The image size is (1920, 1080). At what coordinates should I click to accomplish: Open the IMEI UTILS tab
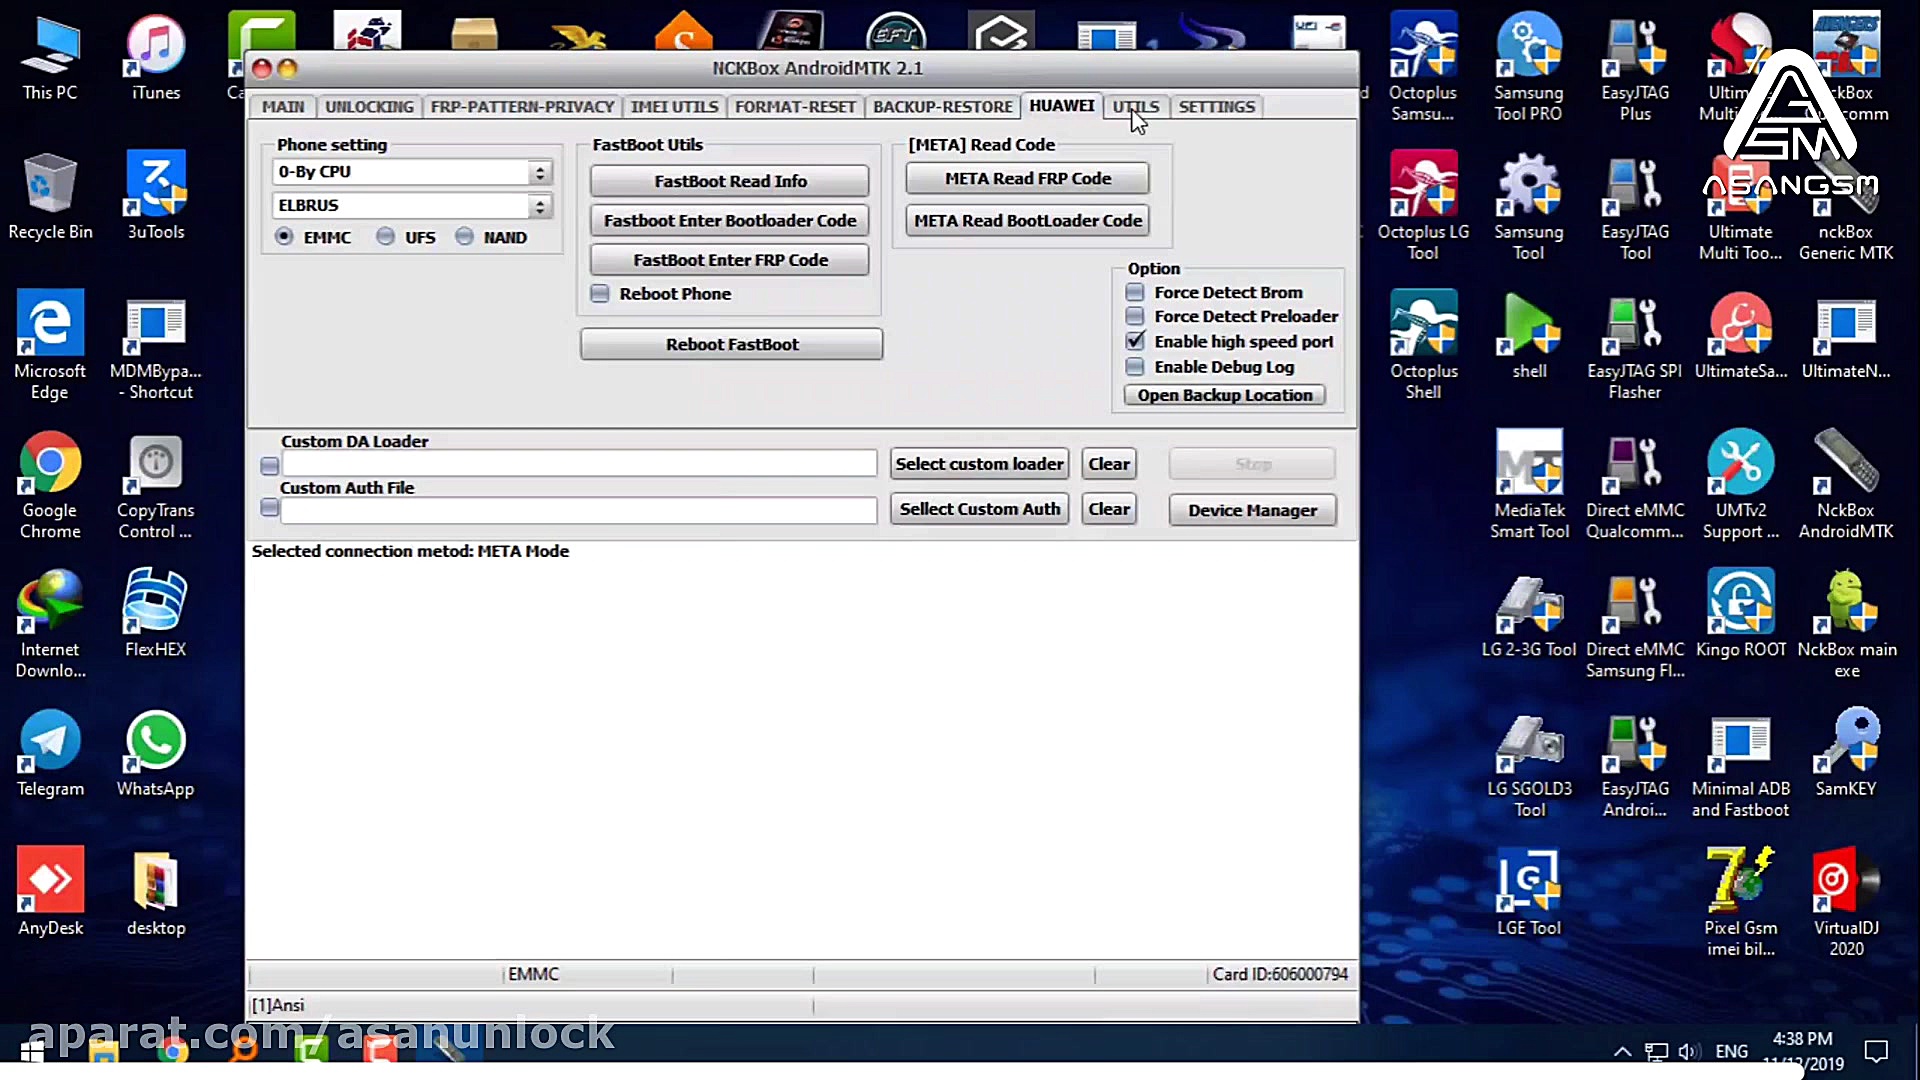(674, 107)
